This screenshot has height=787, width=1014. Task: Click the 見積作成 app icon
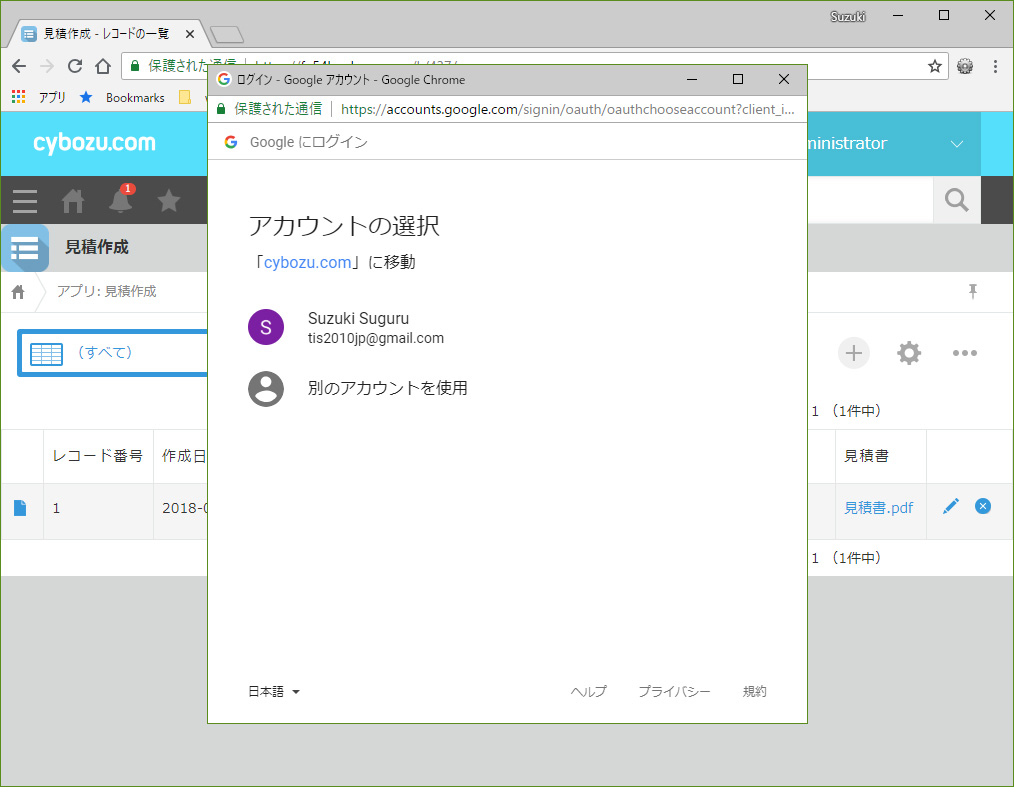25,248
